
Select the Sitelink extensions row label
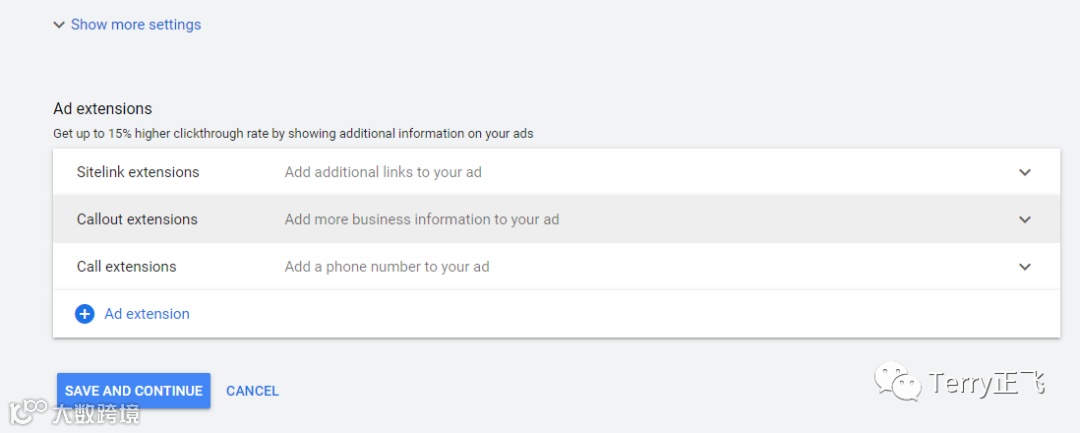point(138,172)
